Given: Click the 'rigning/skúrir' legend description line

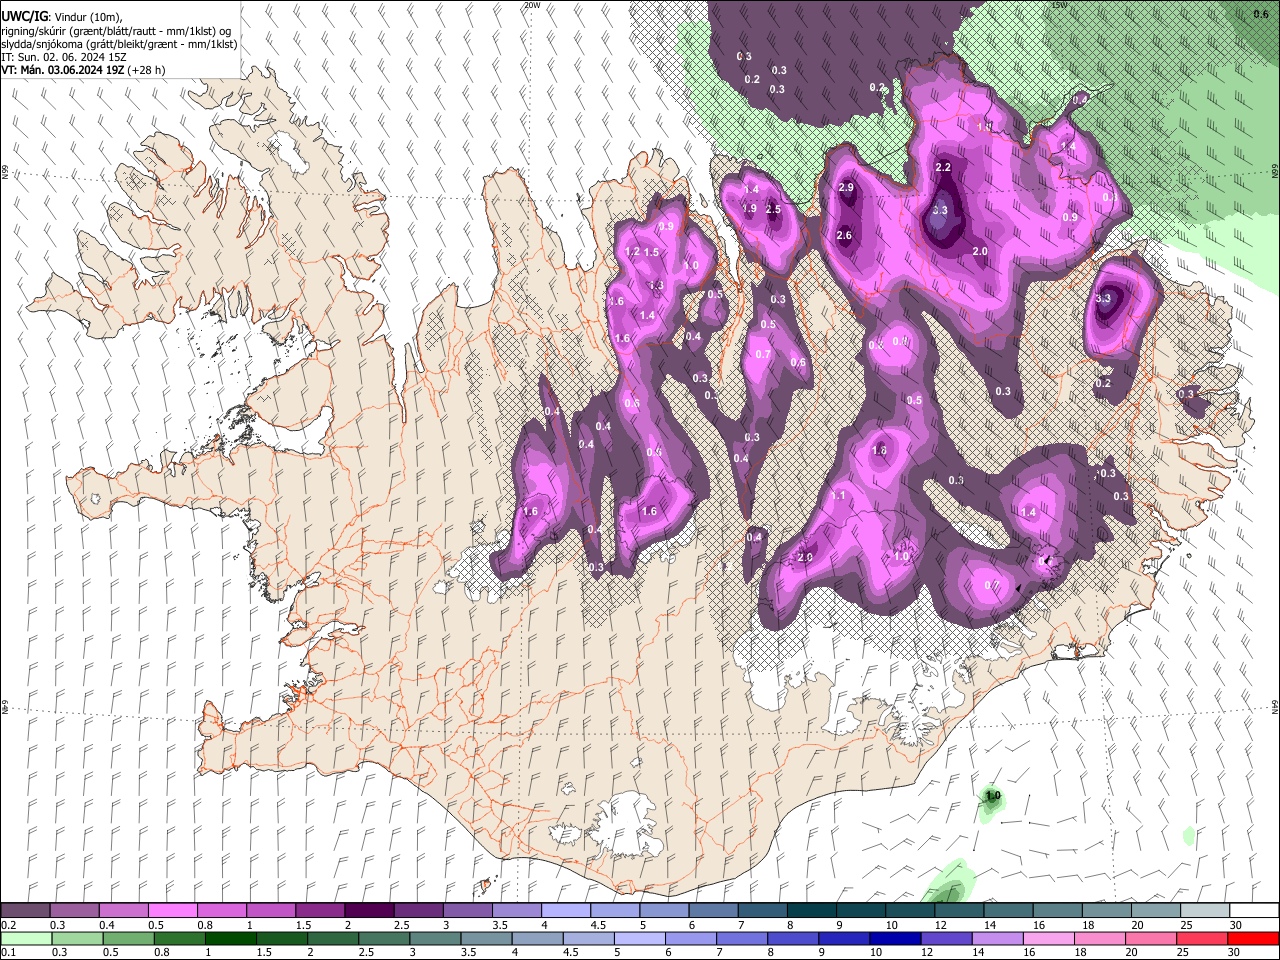Looking at the screenshot, I should coord(118,31).
